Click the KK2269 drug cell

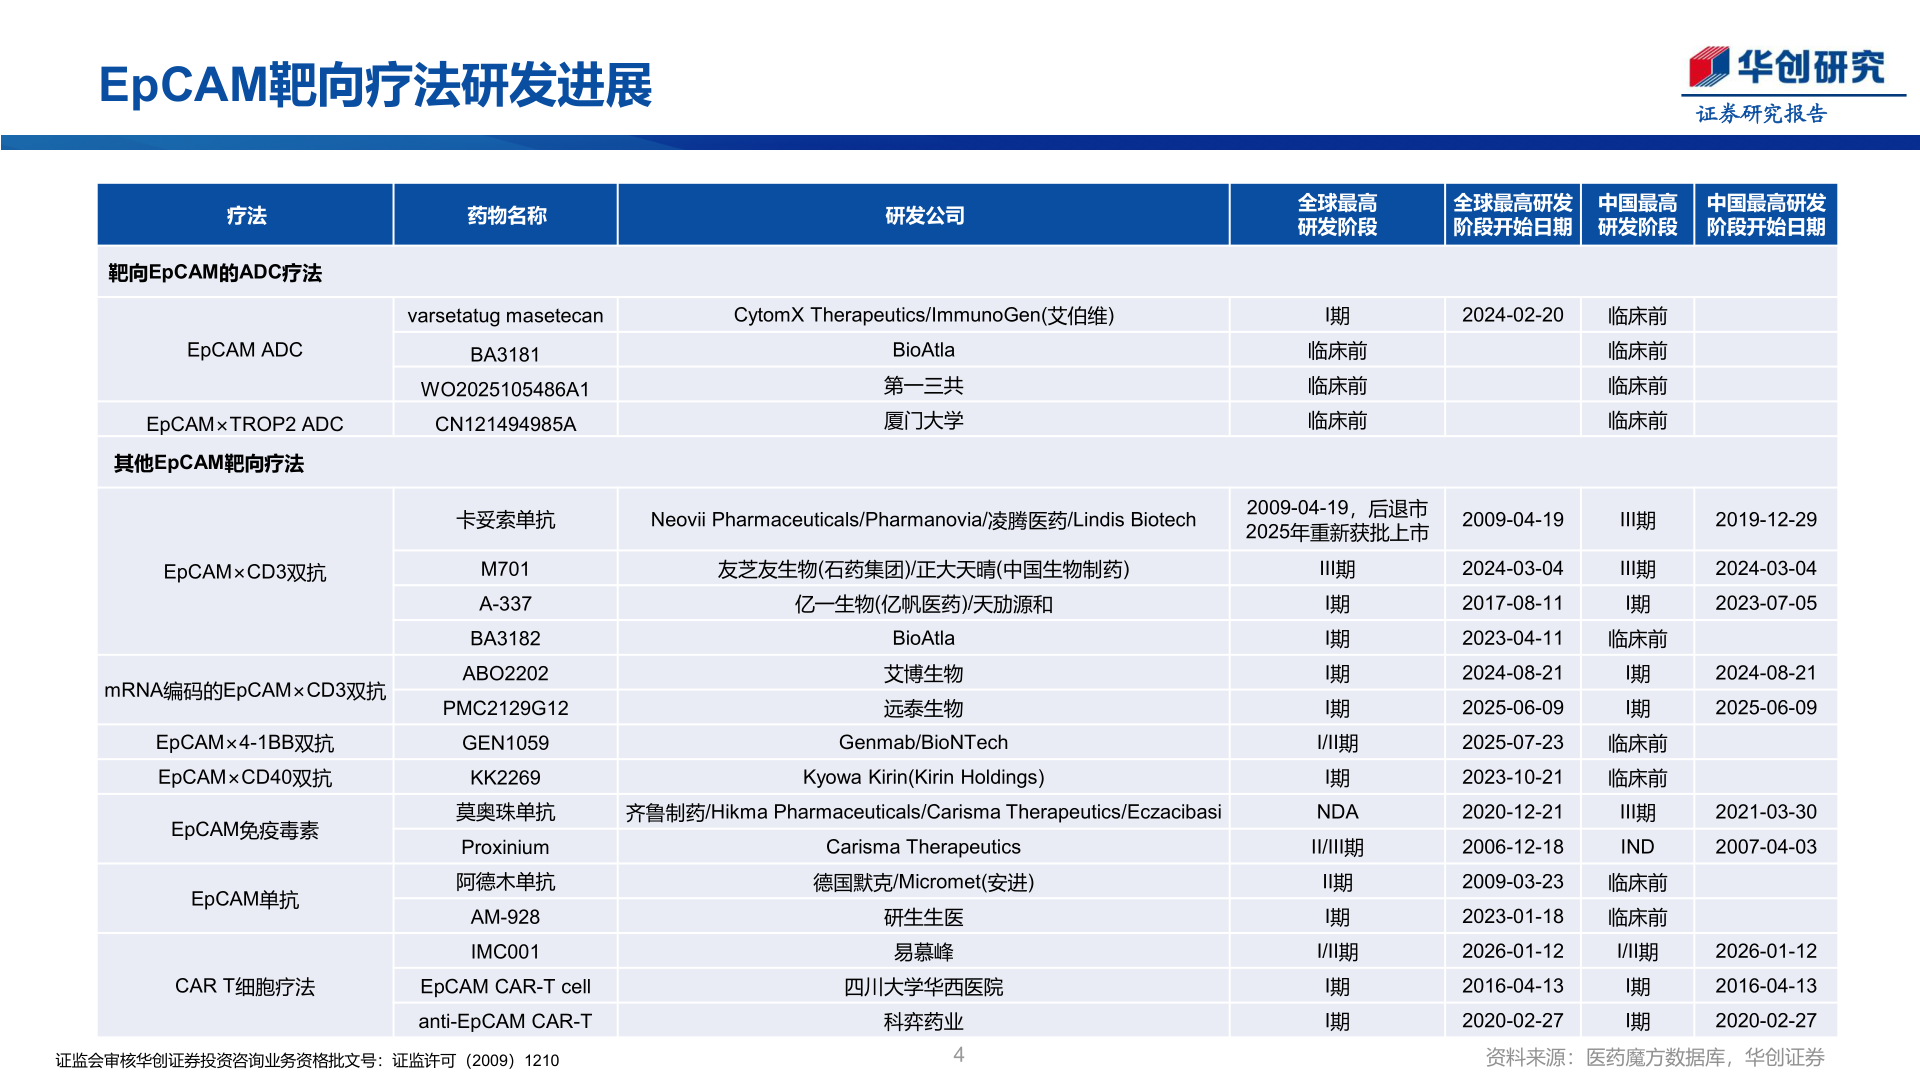(506, 777)
